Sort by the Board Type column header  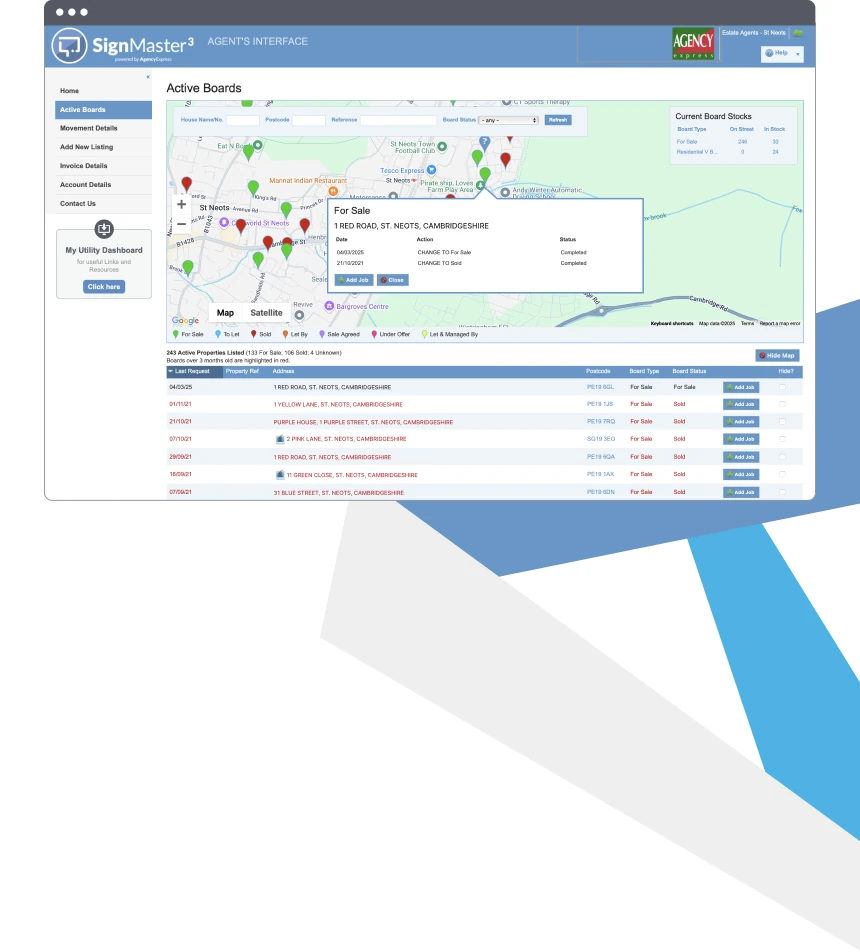644,371
